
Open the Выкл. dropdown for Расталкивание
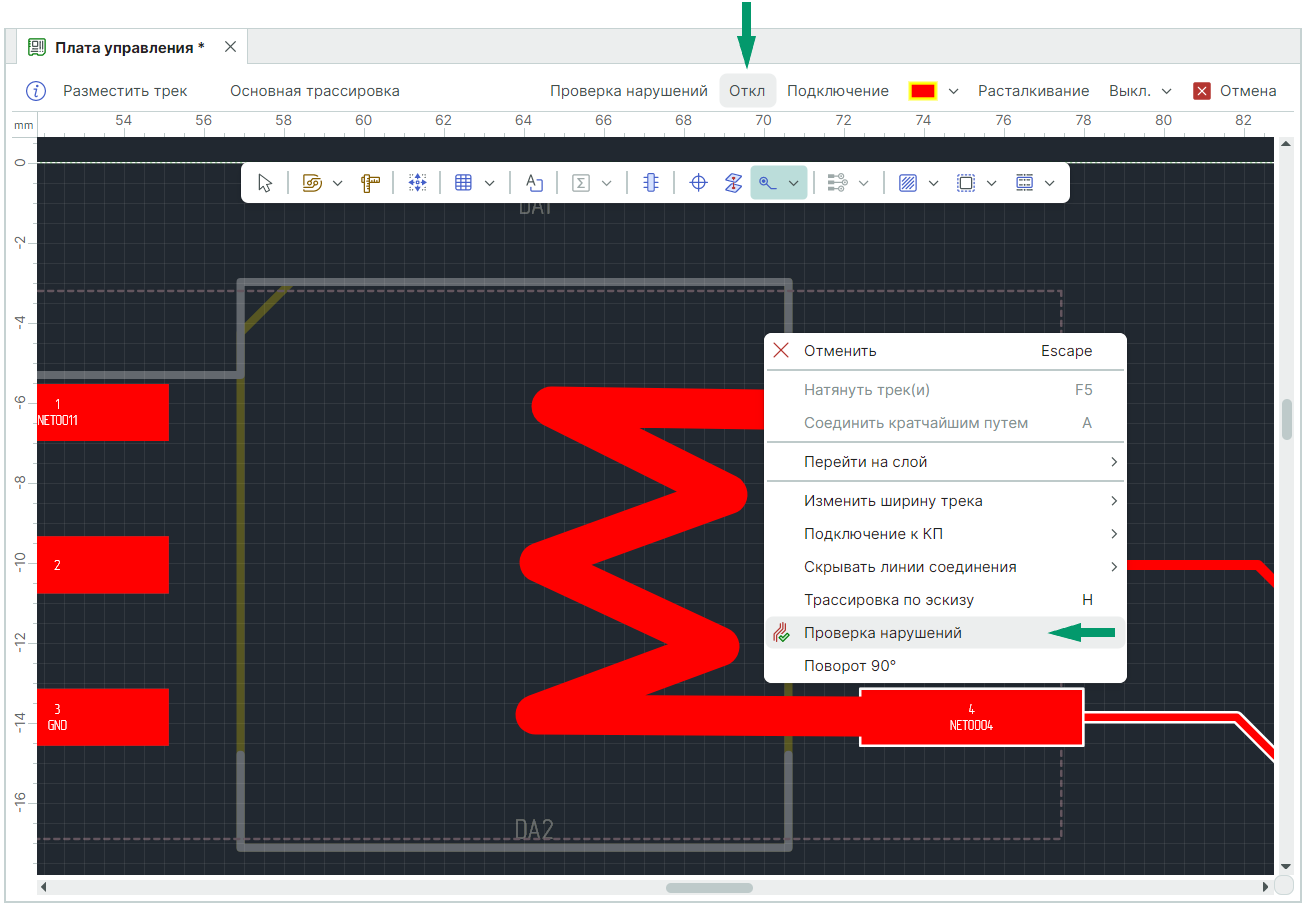[x=1140, y=91]
